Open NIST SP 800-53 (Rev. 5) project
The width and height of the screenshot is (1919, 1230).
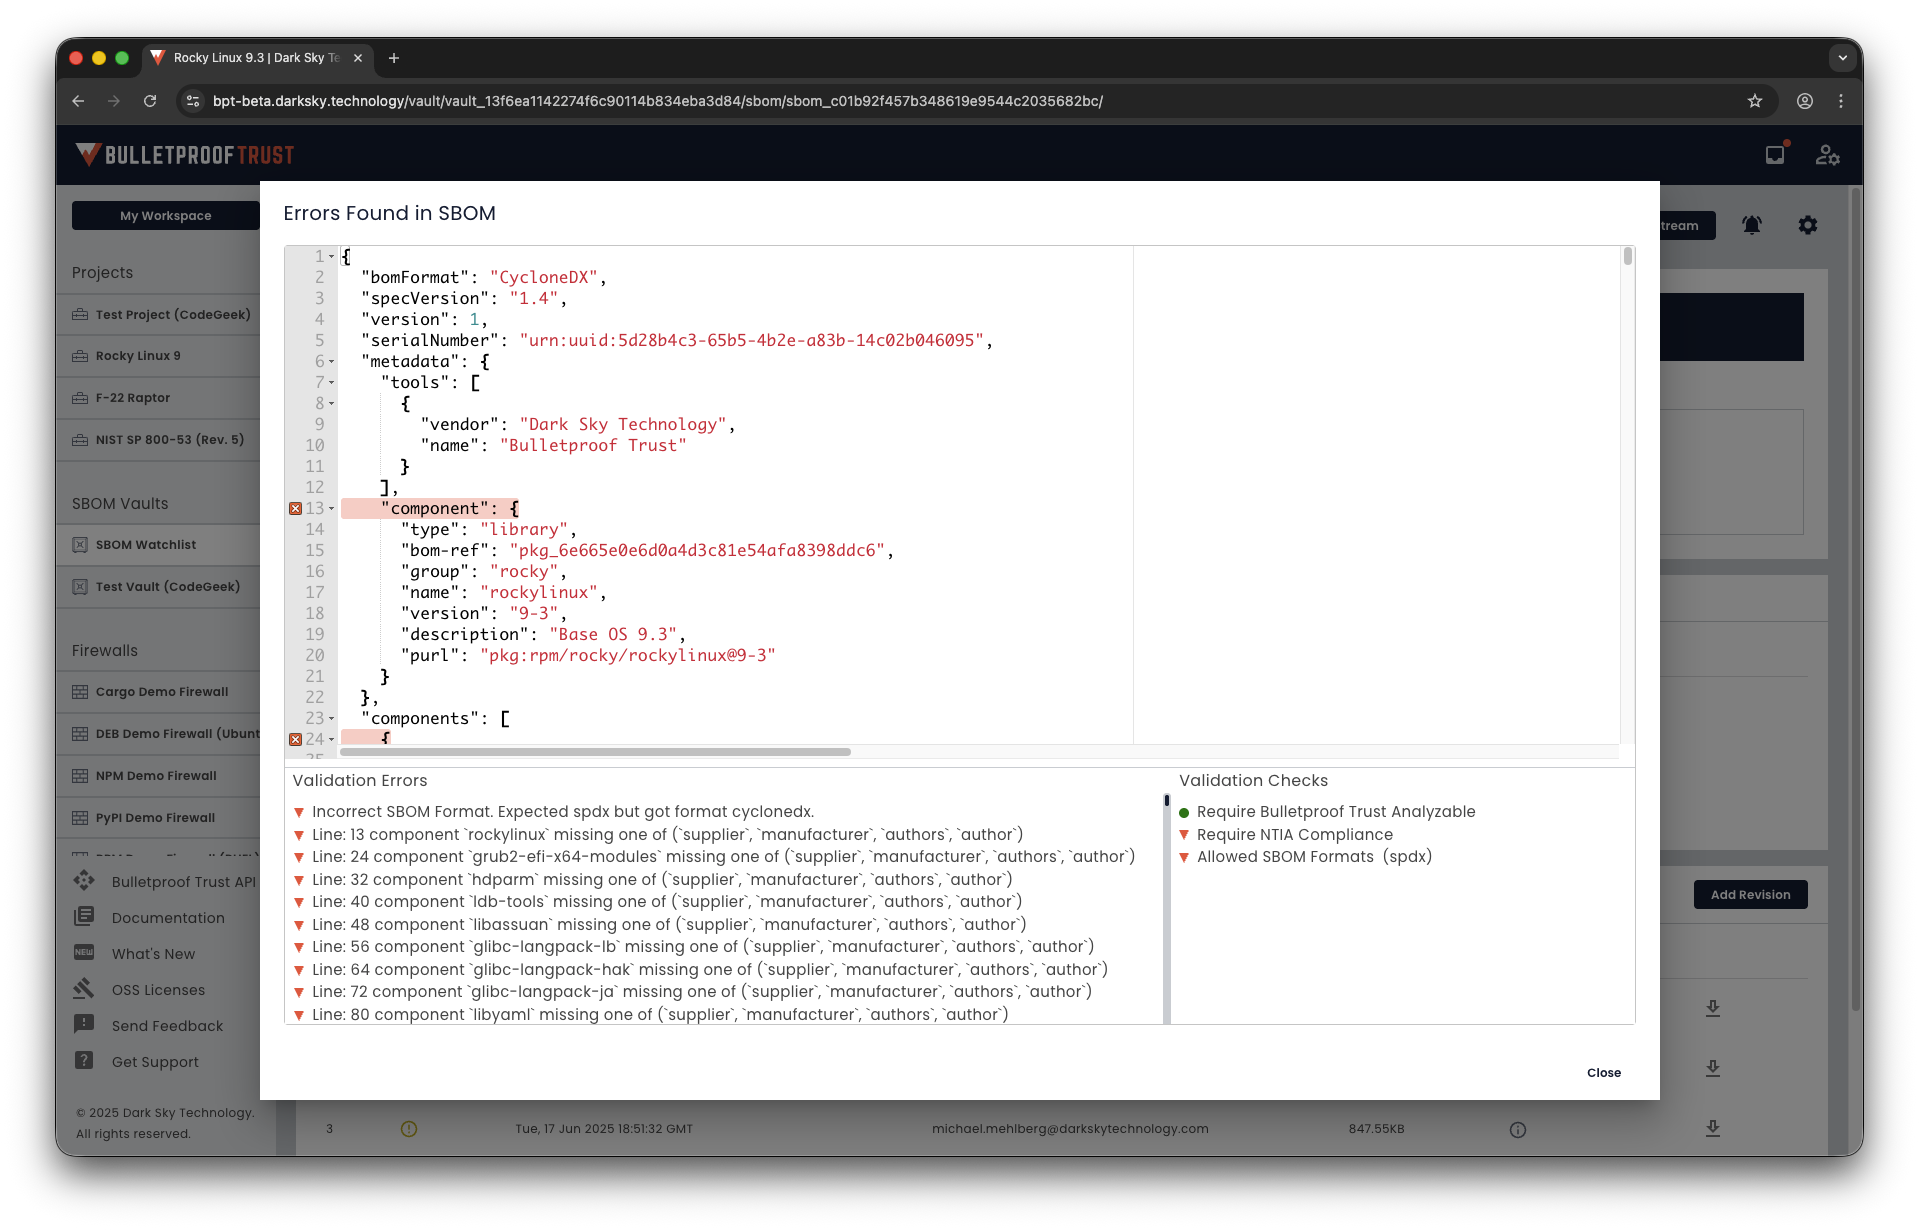point(170,440)
